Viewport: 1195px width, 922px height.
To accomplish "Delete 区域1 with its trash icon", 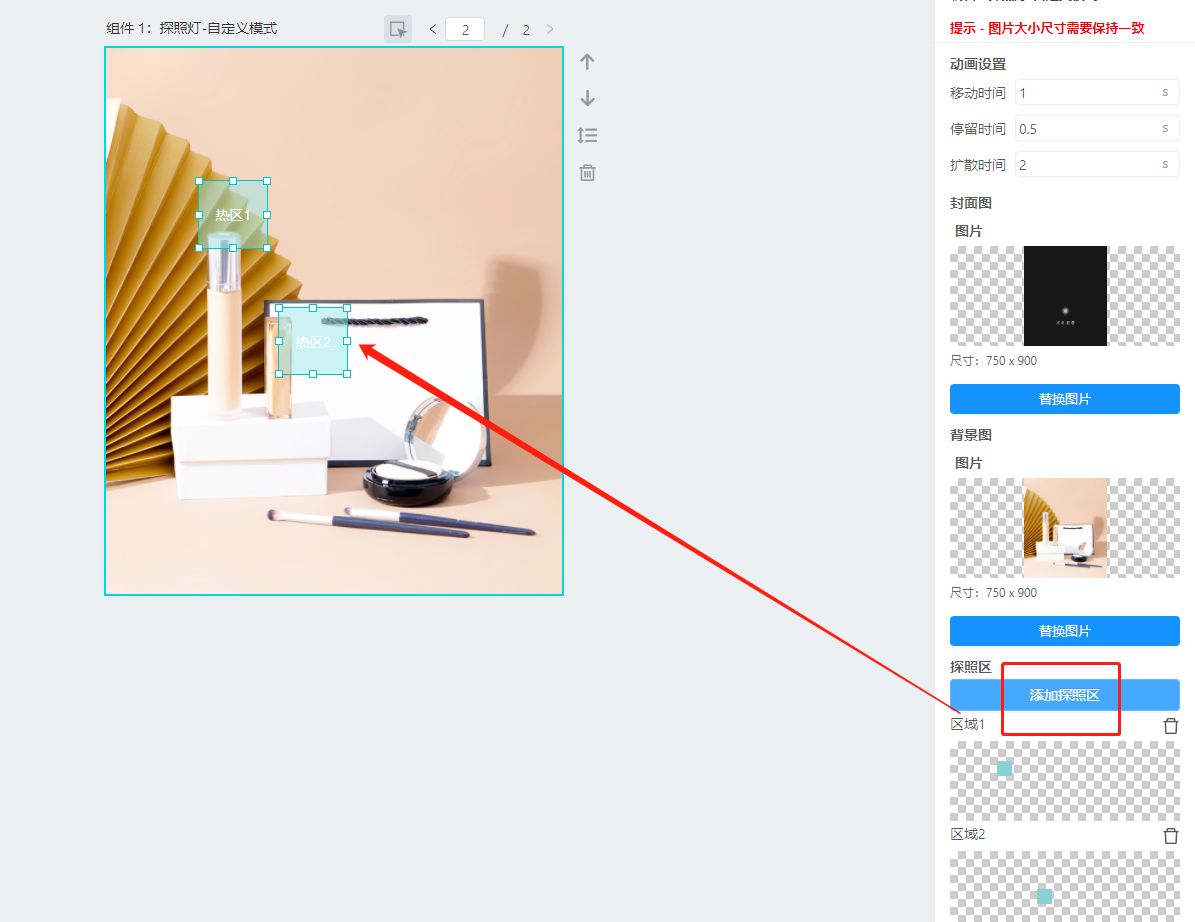I will click(x=1170, y=726).
